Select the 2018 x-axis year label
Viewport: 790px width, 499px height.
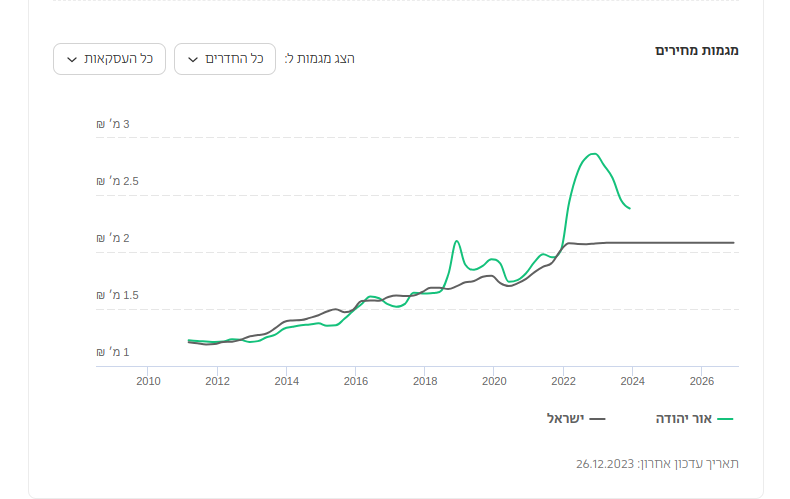(425, 381)
